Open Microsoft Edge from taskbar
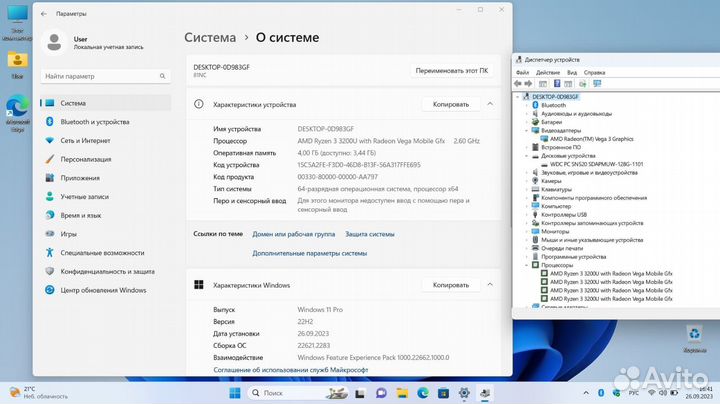Viewport: 720px width, 404px height. coord(423,393)
